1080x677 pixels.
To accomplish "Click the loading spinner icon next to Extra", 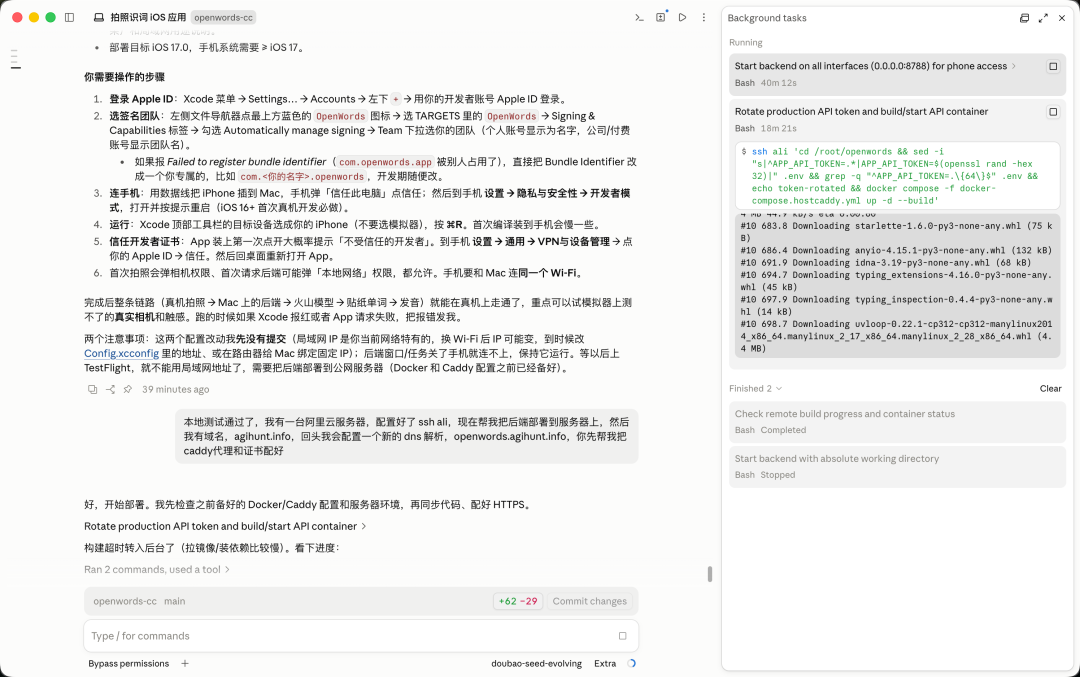I will [x=632, y=663].
